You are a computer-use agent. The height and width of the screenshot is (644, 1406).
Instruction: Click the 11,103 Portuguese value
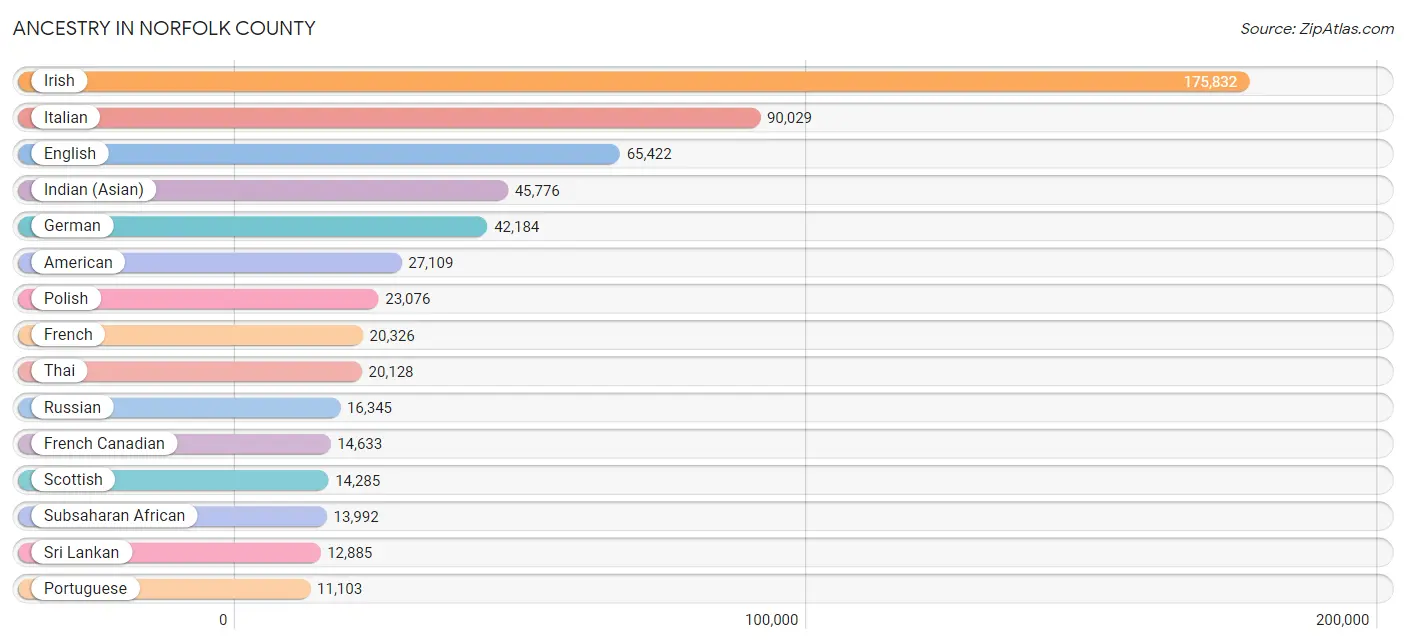339,589
